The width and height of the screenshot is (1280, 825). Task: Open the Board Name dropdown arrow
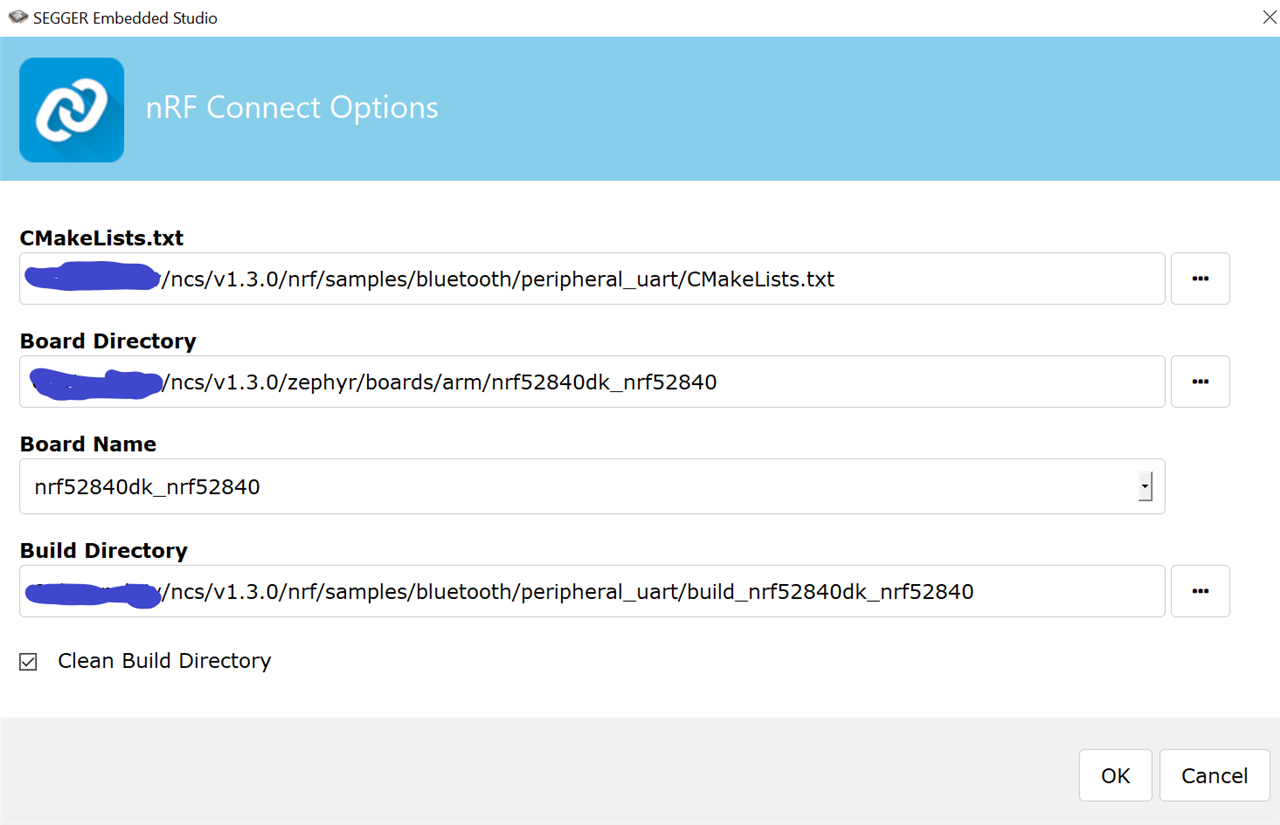(1145, 487)
